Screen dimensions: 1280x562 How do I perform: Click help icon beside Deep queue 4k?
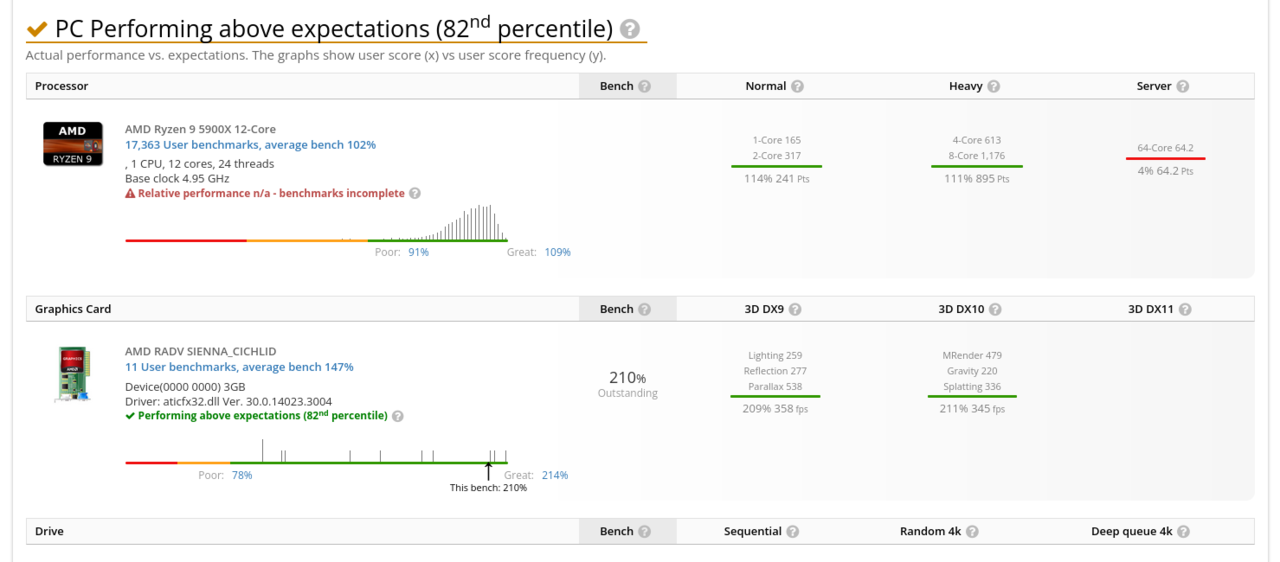[1183, 532]
